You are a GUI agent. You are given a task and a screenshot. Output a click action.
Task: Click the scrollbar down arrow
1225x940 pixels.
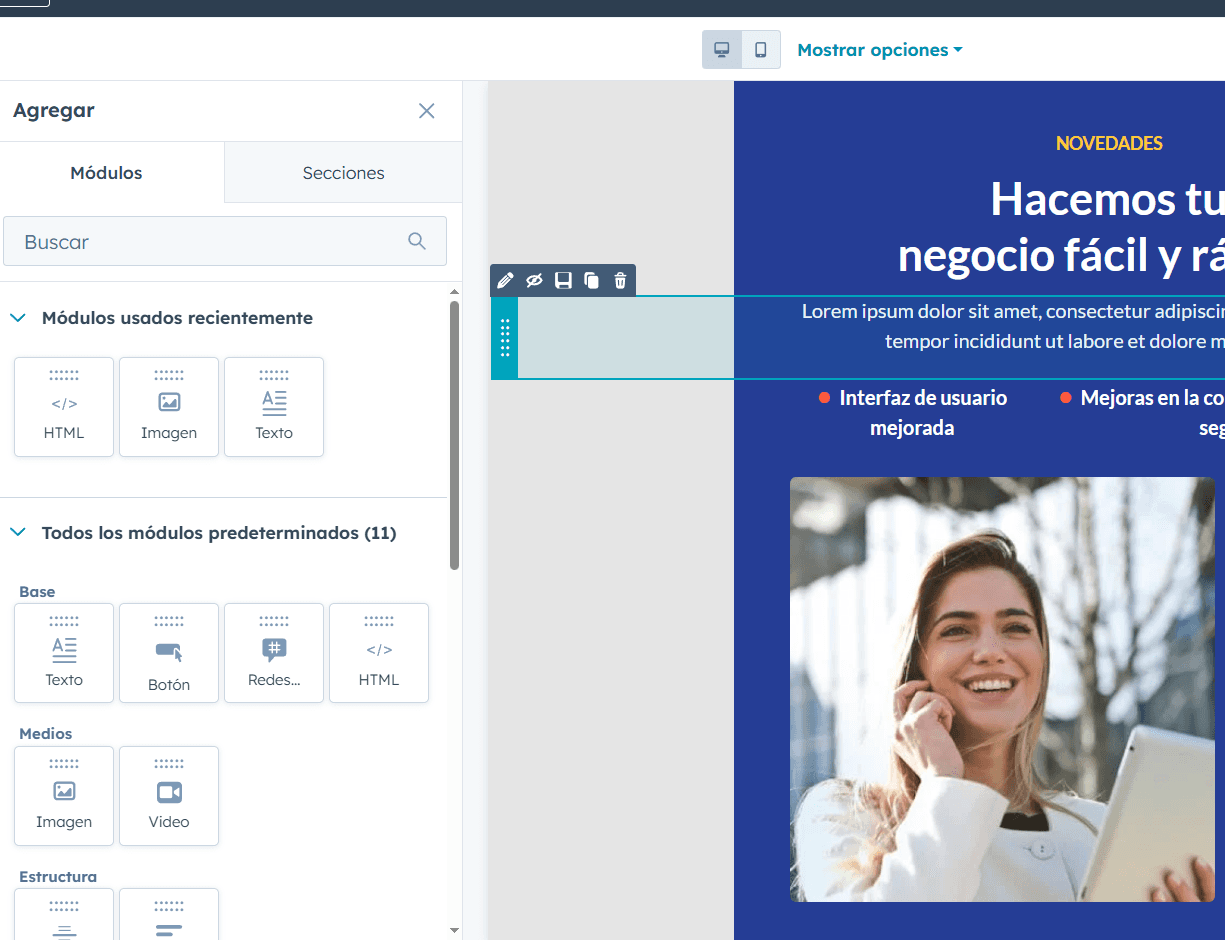pos(455,930)
